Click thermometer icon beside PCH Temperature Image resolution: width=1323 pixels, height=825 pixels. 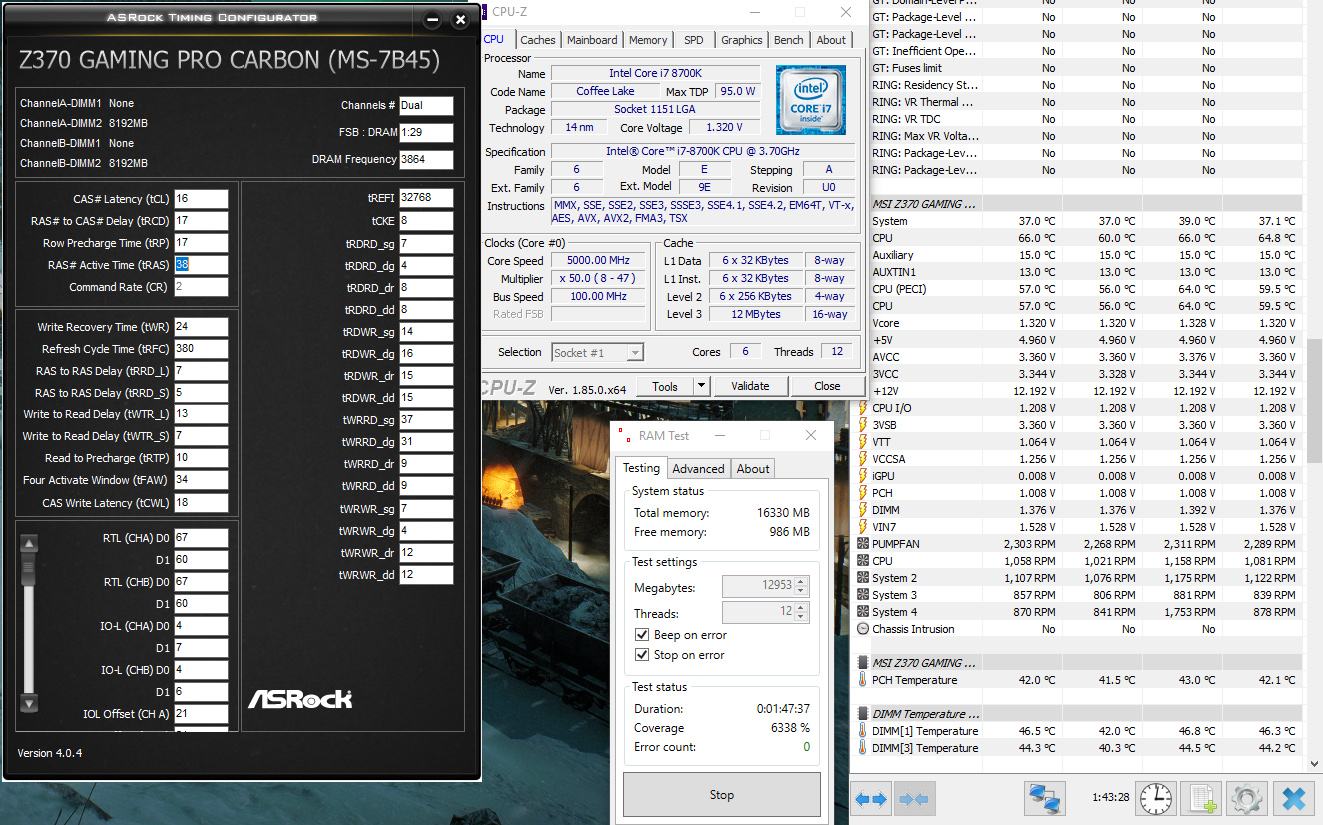click(x=863, y=680)
